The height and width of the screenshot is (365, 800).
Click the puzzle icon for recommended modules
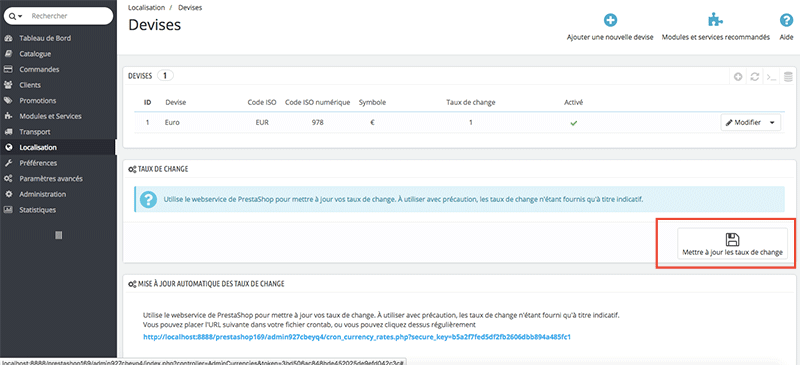(715, 20)
